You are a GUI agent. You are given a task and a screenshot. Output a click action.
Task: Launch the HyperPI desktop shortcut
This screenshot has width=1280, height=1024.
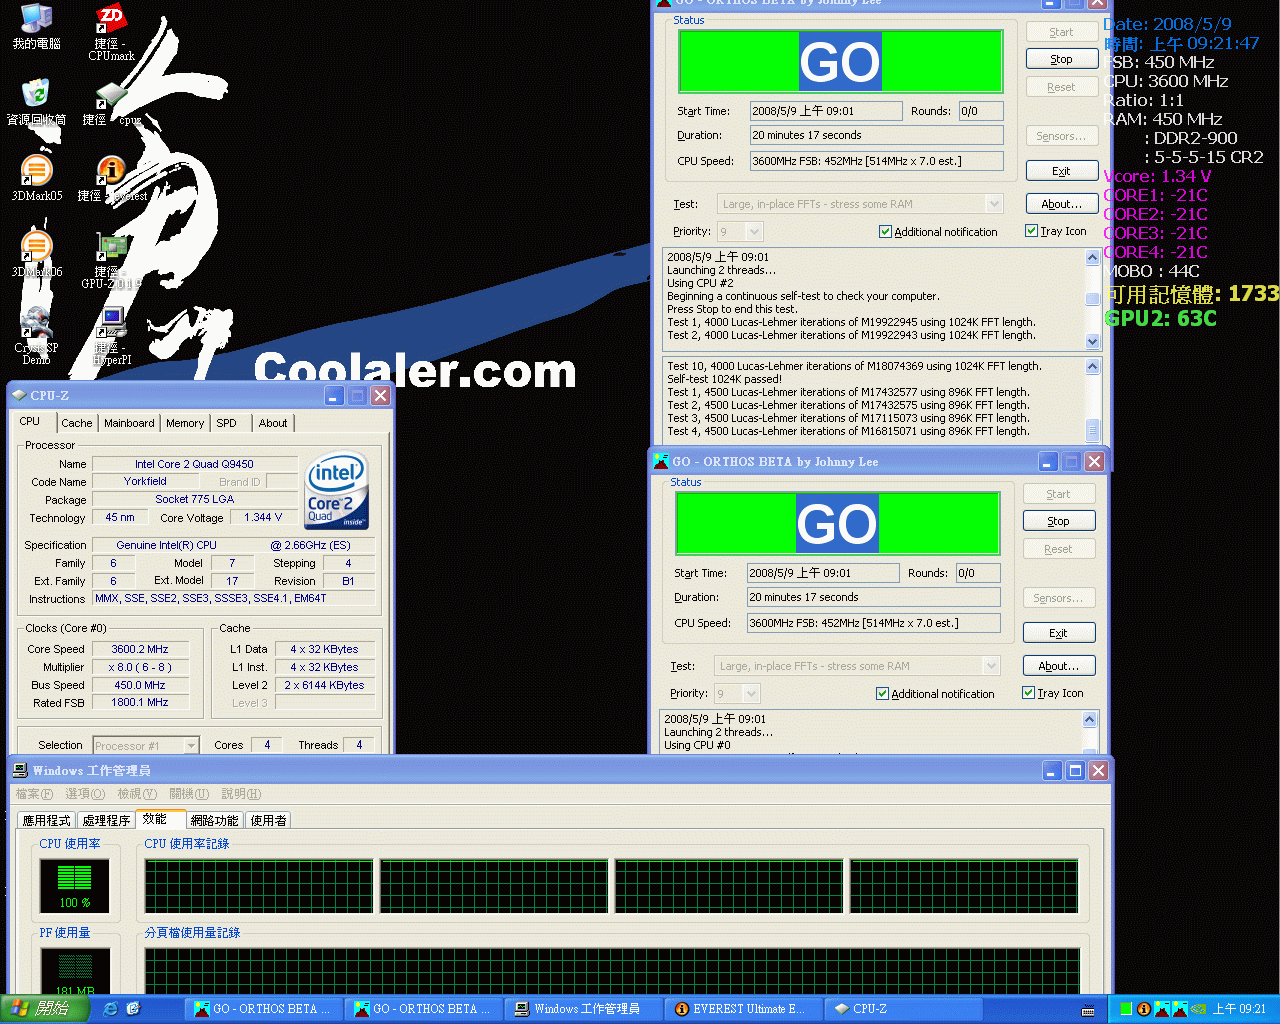click(111, 335)
